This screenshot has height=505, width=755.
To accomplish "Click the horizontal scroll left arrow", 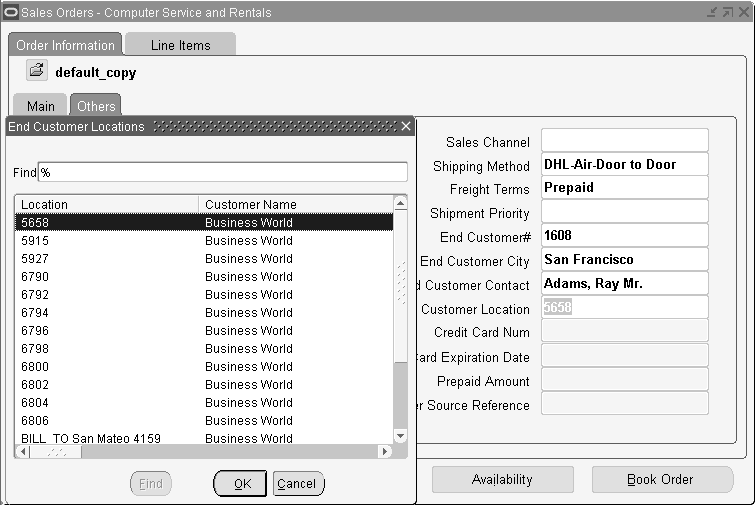I will [x=23, y=452].
